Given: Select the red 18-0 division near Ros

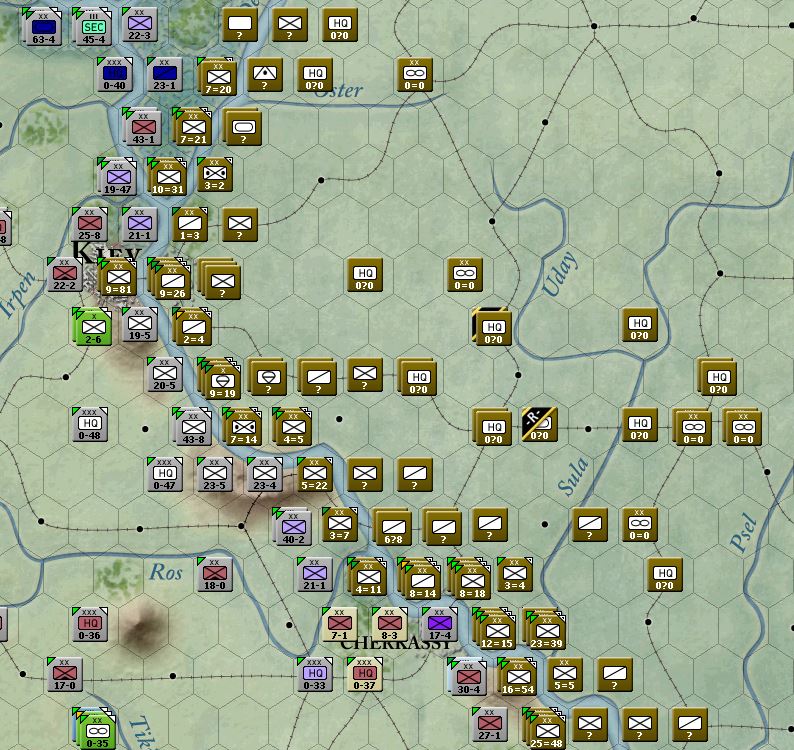Looking at the screenshot, I should (x=215, y=574).
